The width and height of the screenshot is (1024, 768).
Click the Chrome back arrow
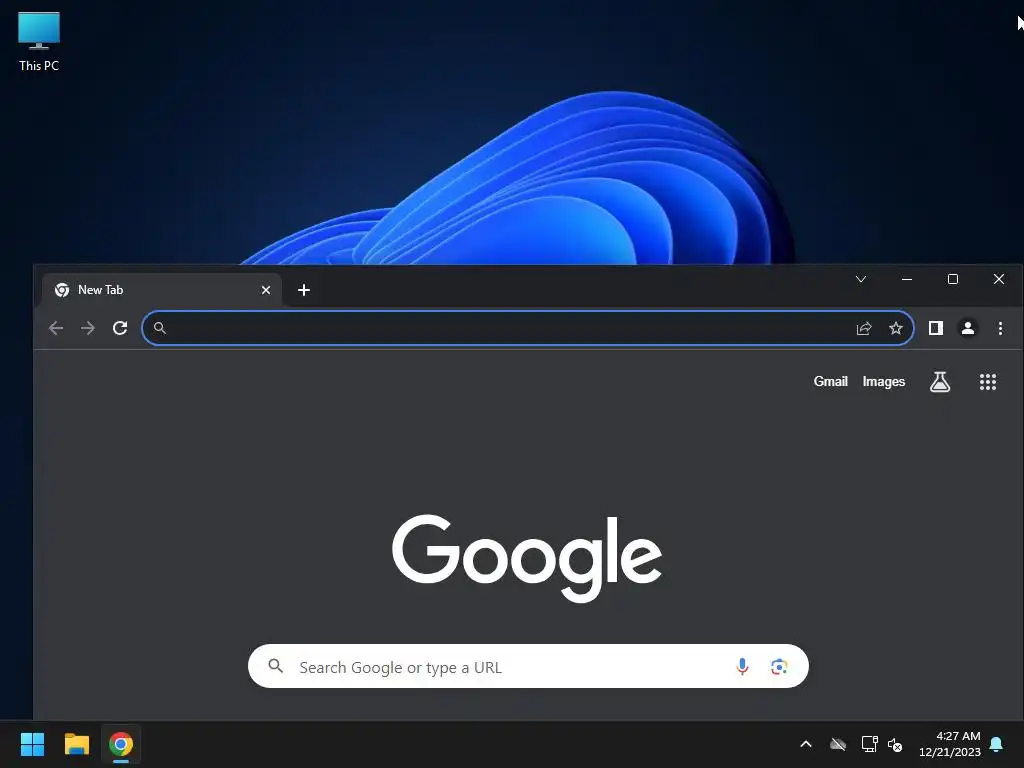[56, 328]
